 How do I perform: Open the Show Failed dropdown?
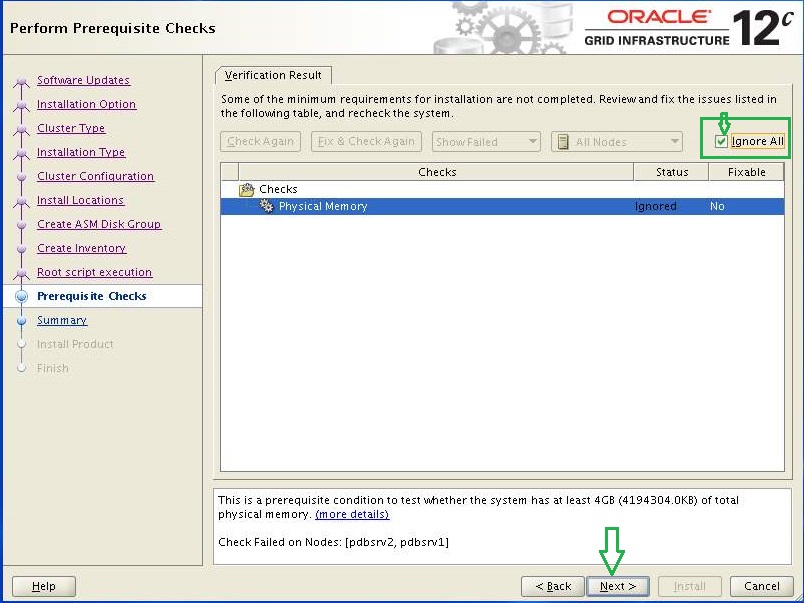486,142
